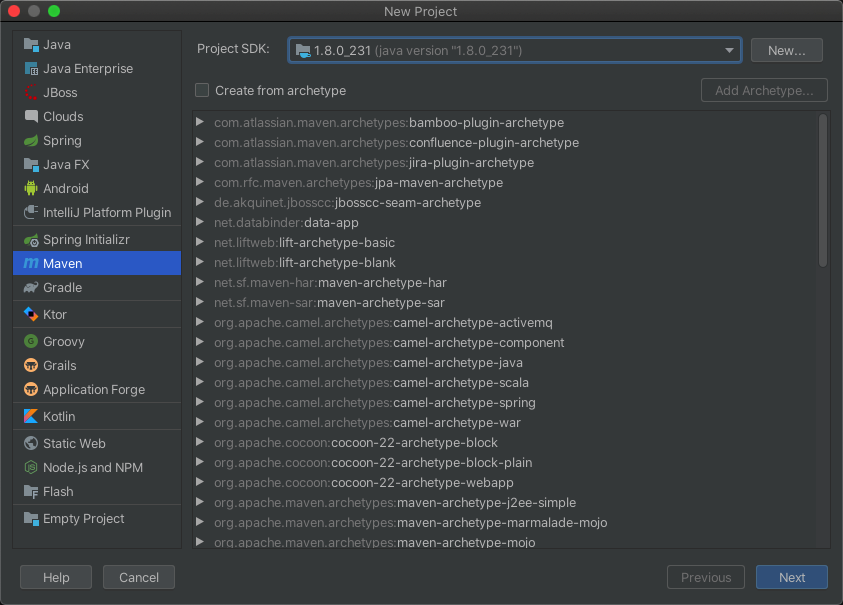Viewport: 843px width, 605px height.
Task: Click the Empty Project icon
Action: coord(31,518)
